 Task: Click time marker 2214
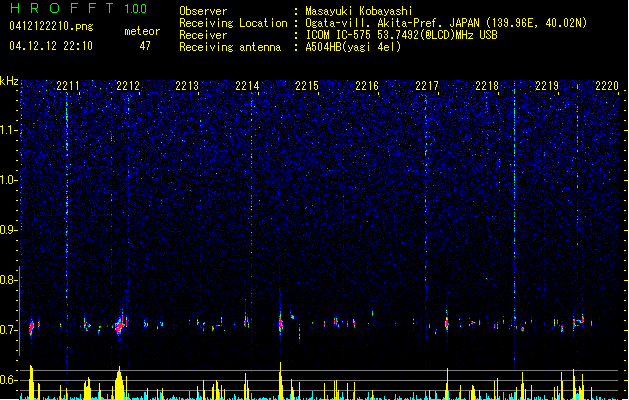point(247,86)
